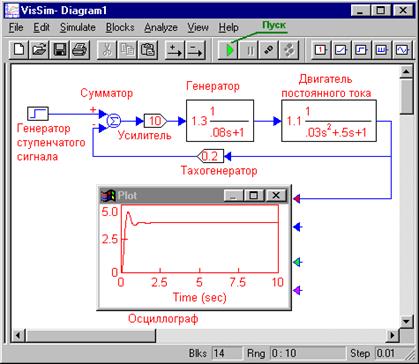
Task: Click the VisSim window system menu icon
Action: pos(11,10)
